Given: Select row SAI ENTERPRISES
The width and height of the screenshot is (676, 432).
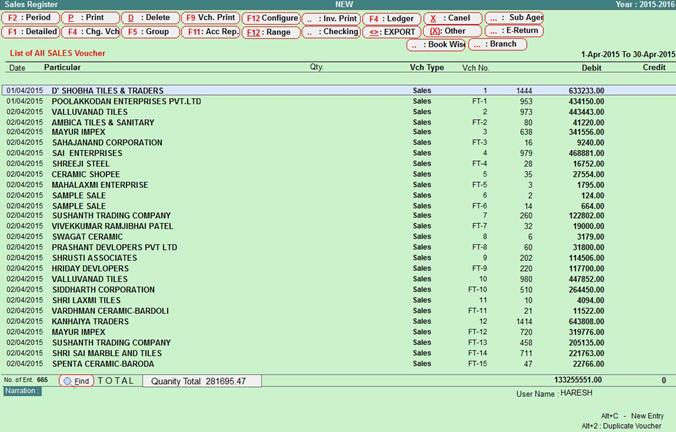Looking at the screenshot, I should coord(338,153).
